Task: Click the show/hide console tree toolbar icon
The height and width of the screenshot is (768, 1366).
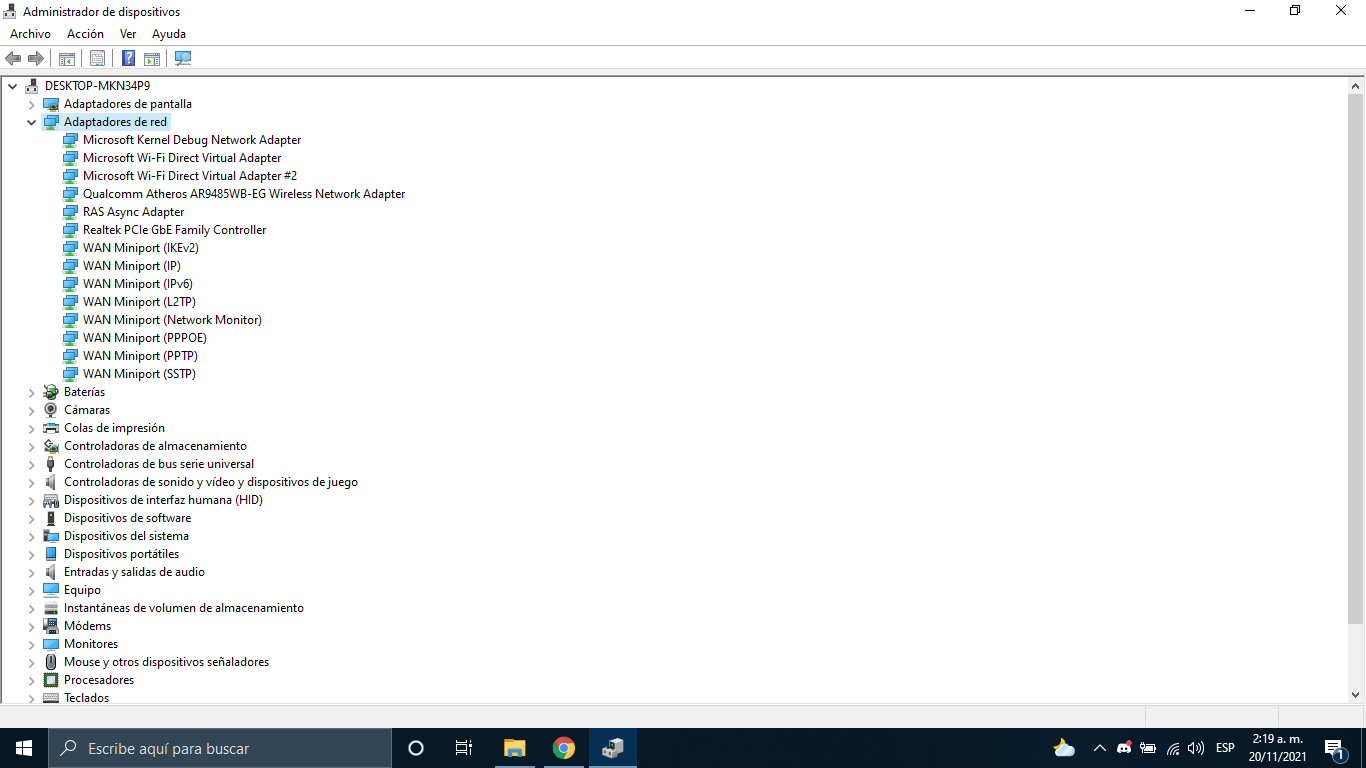Action: pyautogui.click(x=67, y=58)
